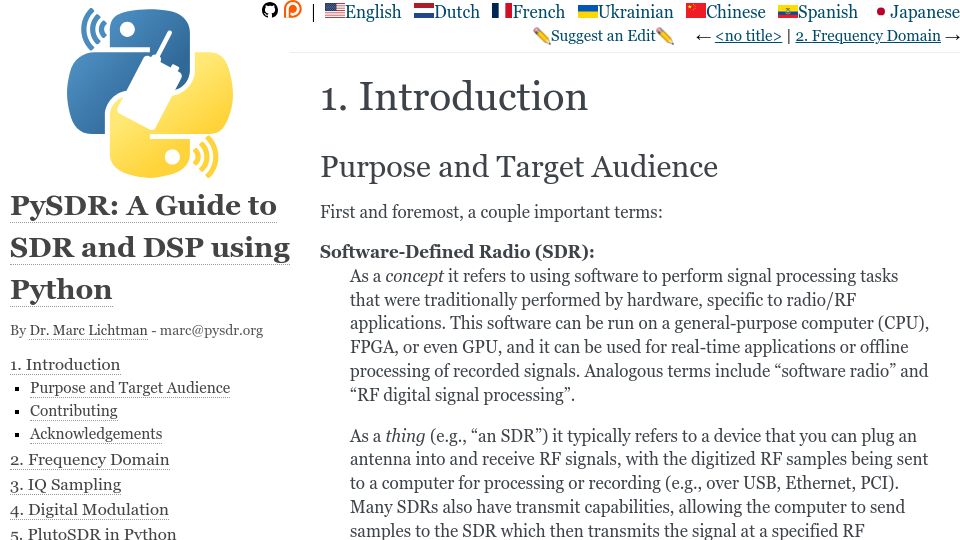This screenshot has width=960, height=540.
Task: Open 1. Introduction in sidebar
Action: [x=65, y=365]
